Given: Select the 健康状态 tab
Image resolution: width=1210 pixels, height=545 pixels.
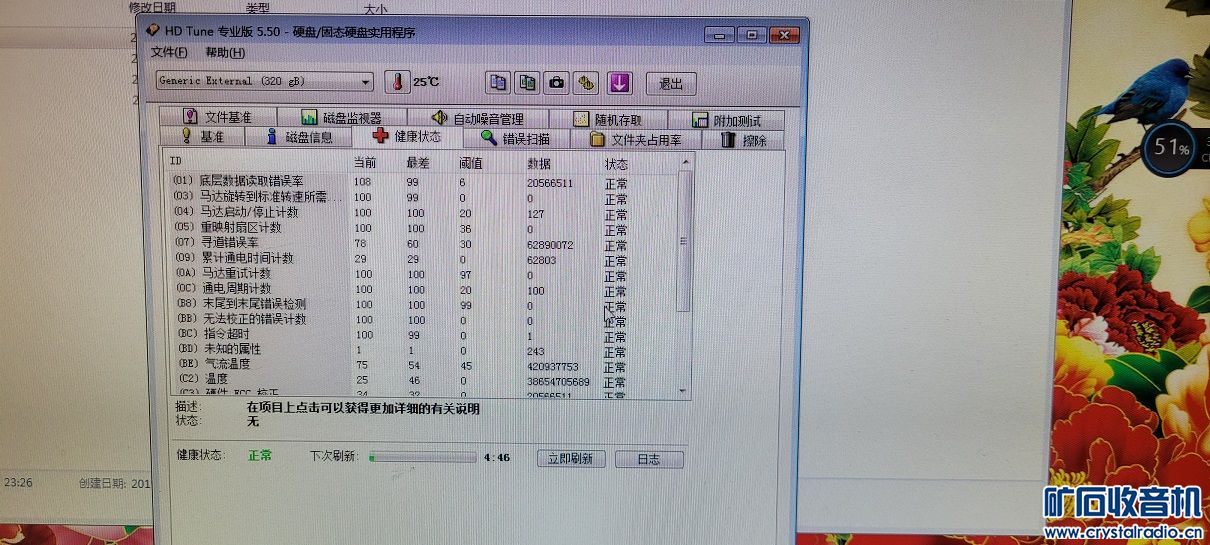Looking at the screenshot, I should [x=406, y=136].
